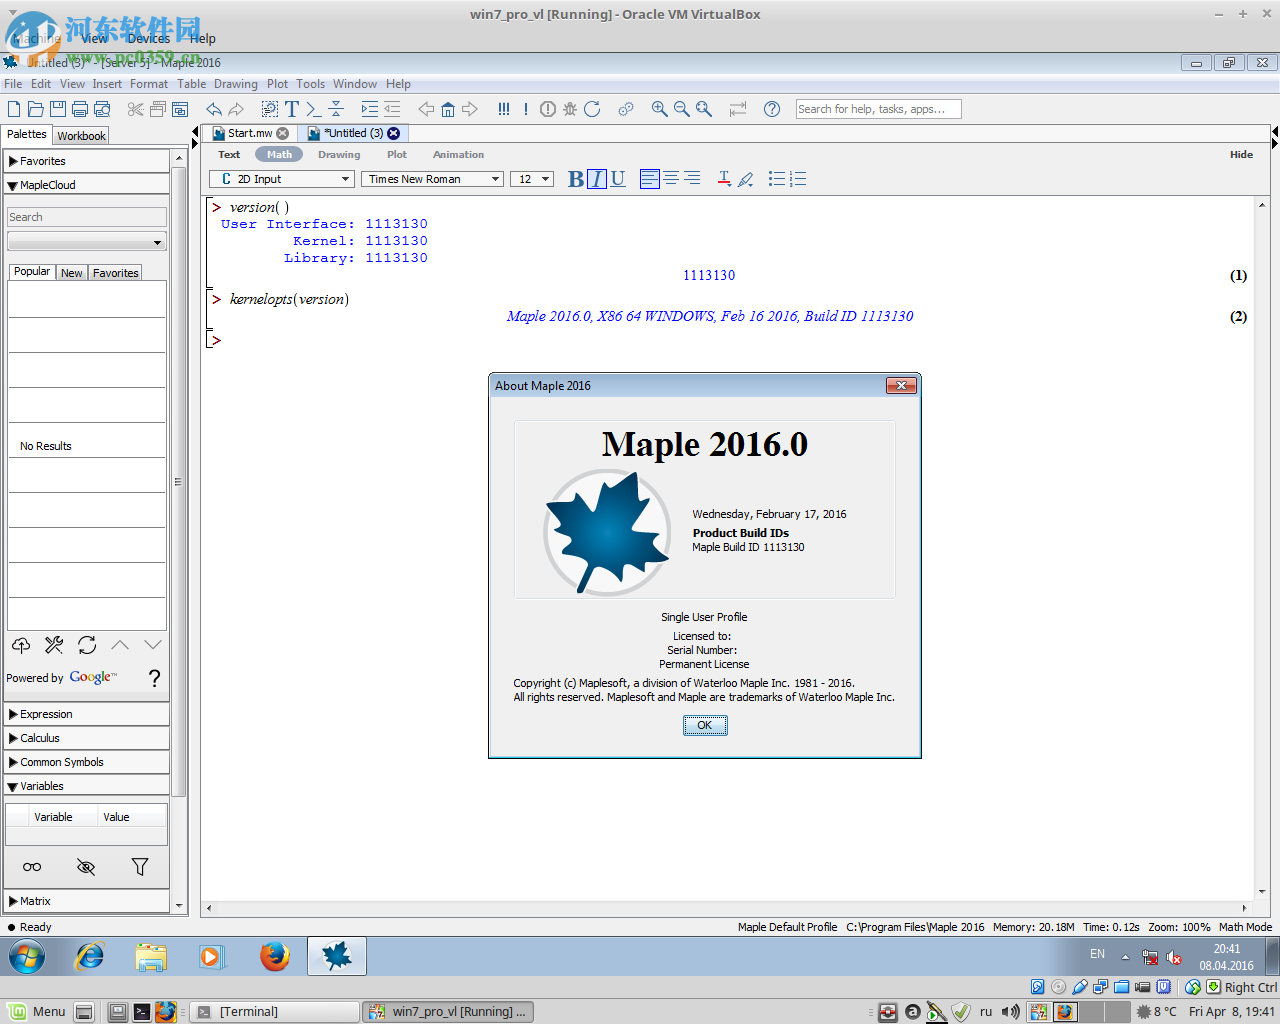Open the Tools menu
Screen dimensions: 1280x1024
[310, 84]
